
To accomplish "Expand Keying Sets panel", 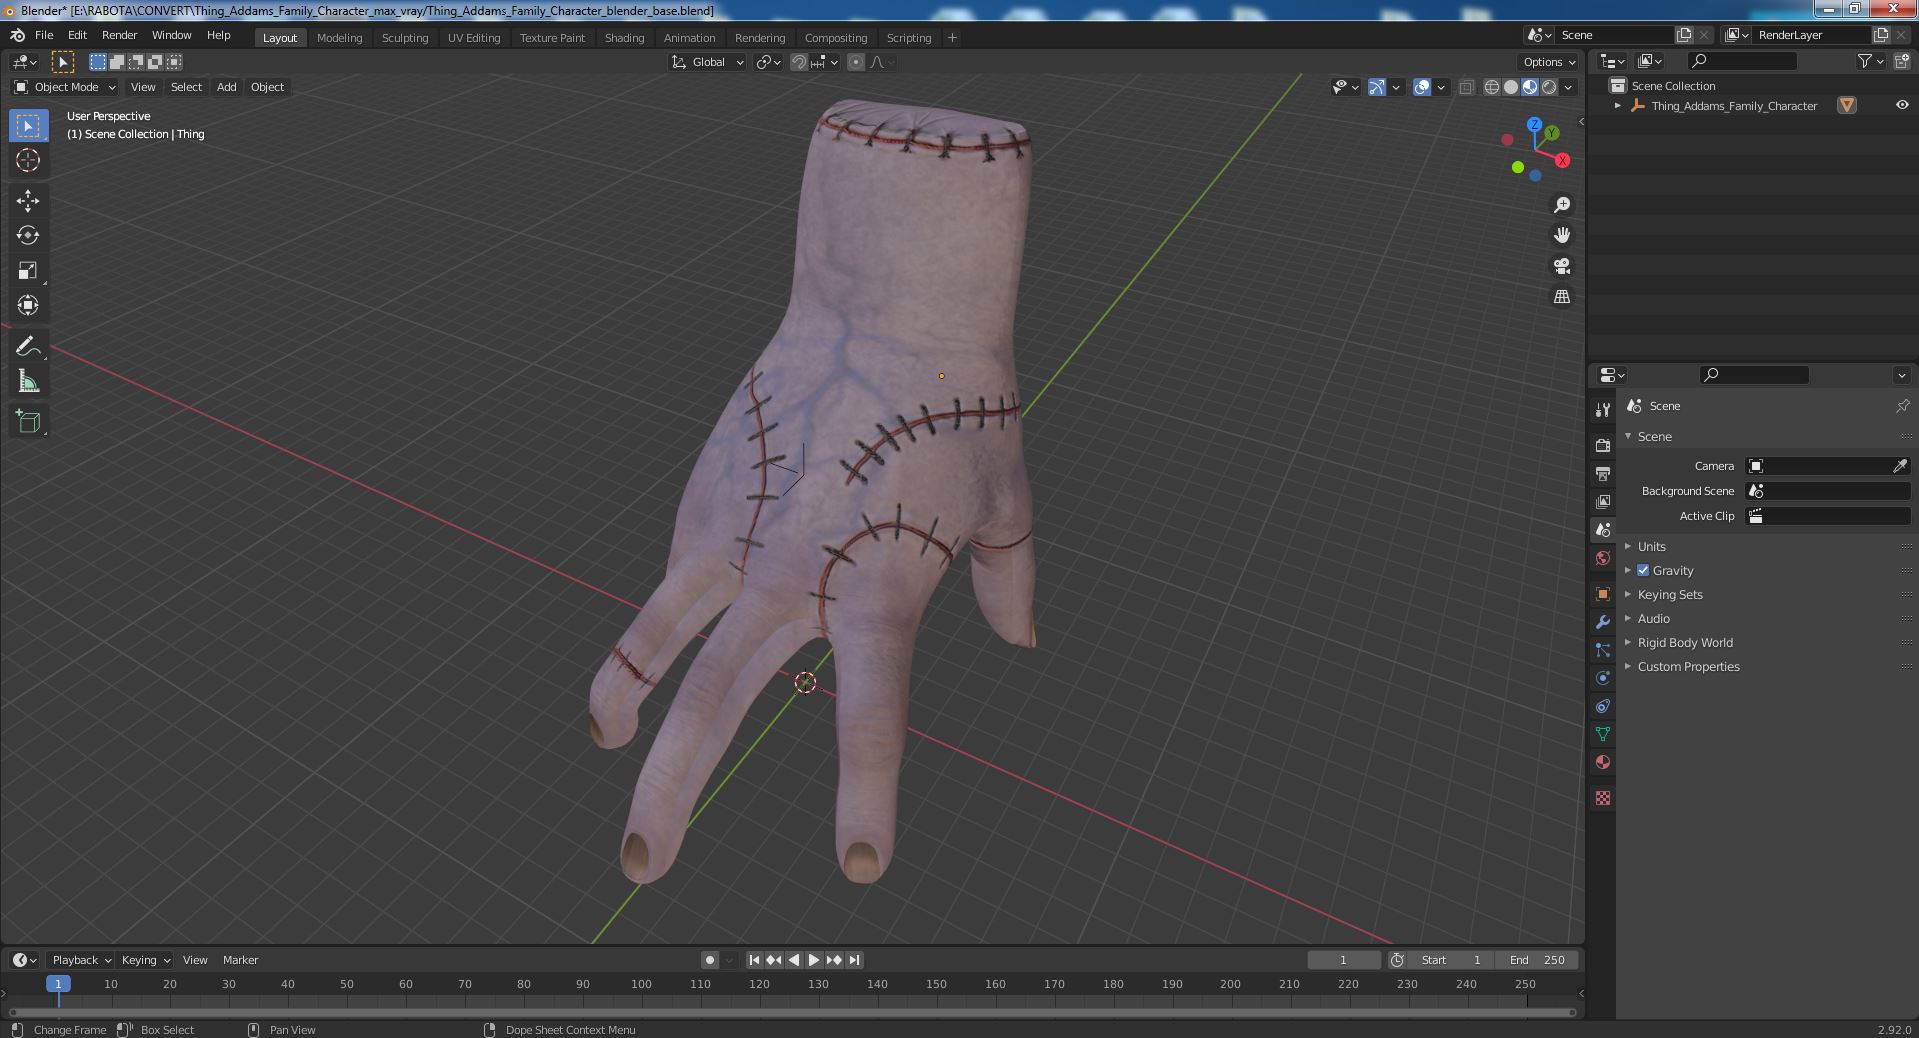I will (1670, 594).
